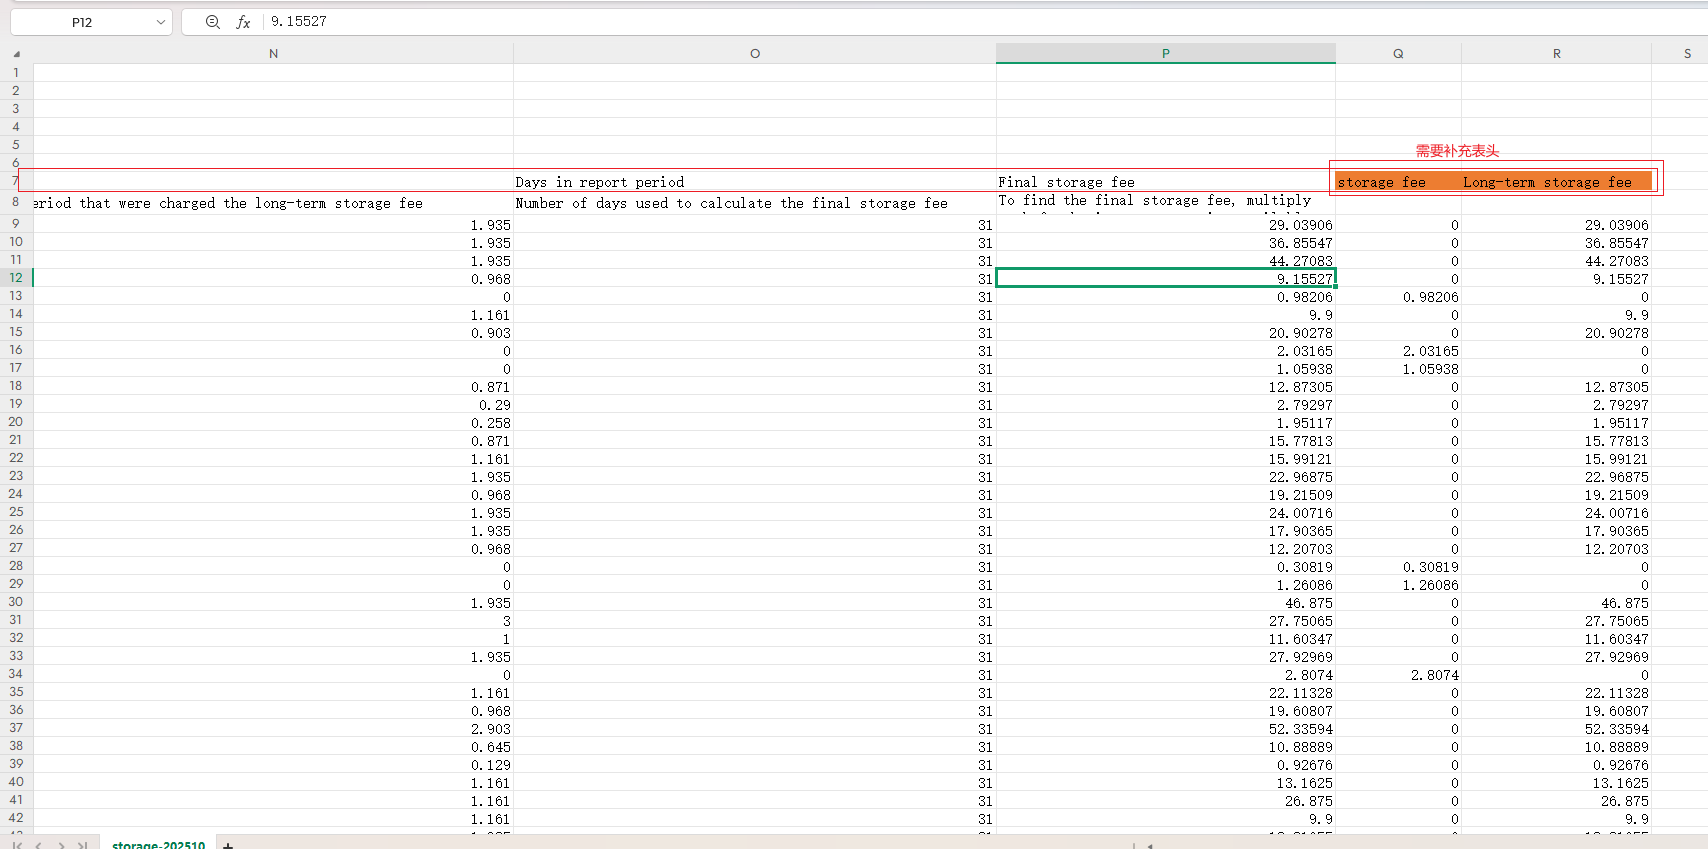Select 'Days in report period' cell
Image resolution: width=1708 pixels, height=849 pixels.
coord(754,182)
